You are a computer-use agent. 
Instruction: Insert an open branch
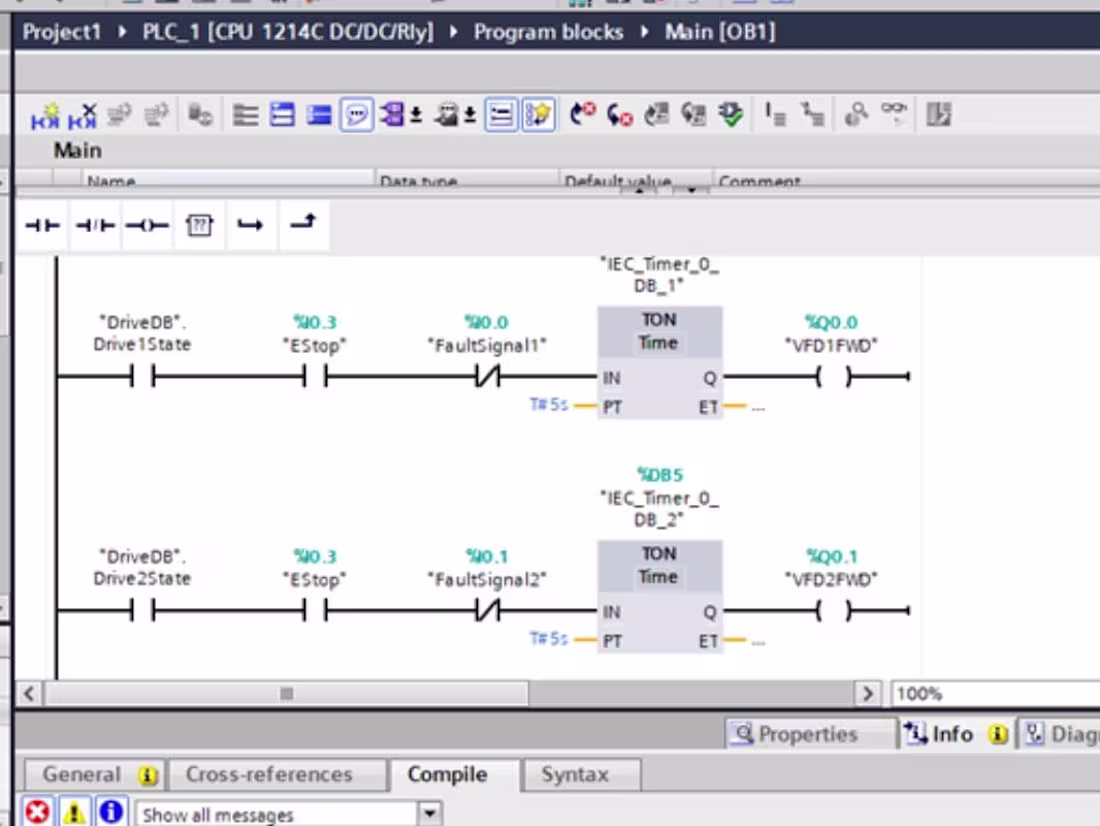tap(251, 225)
